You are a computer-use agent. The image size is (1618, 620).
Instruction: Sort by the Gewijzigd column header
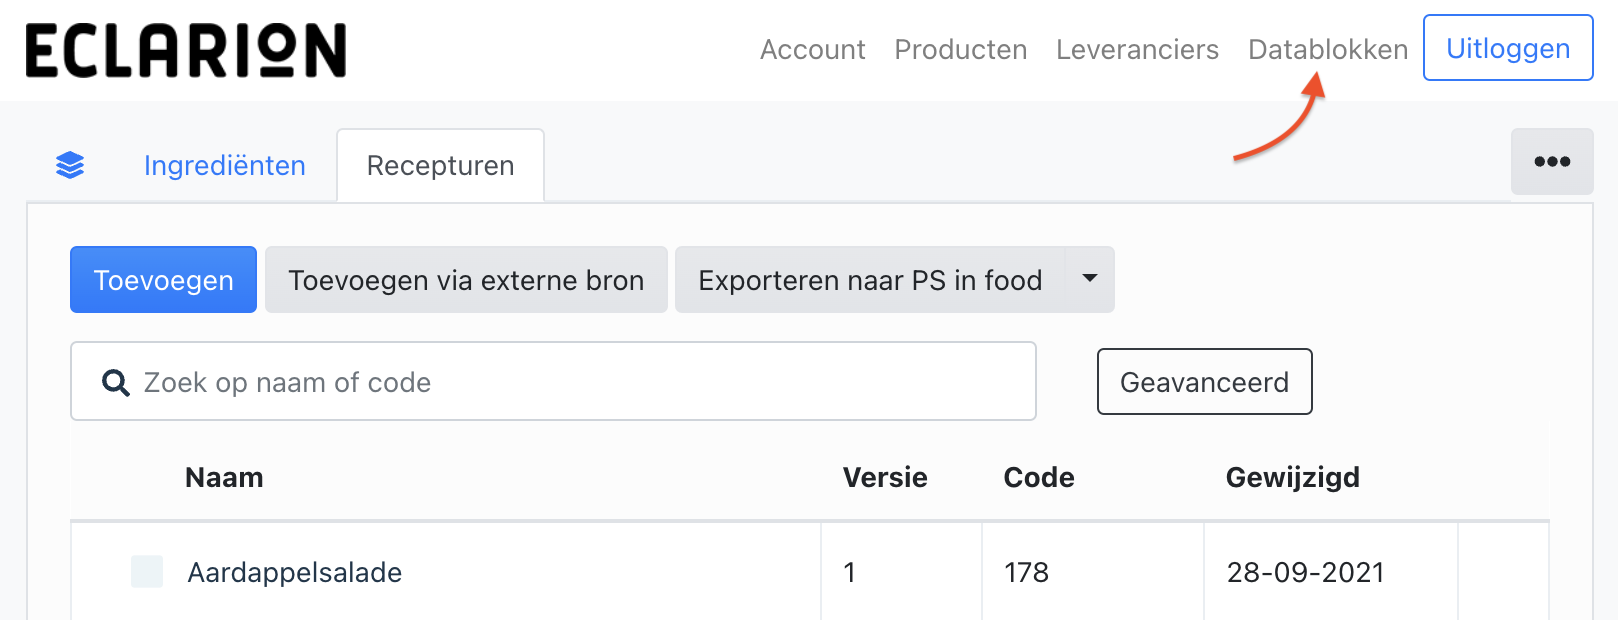tap(1292, 478)
